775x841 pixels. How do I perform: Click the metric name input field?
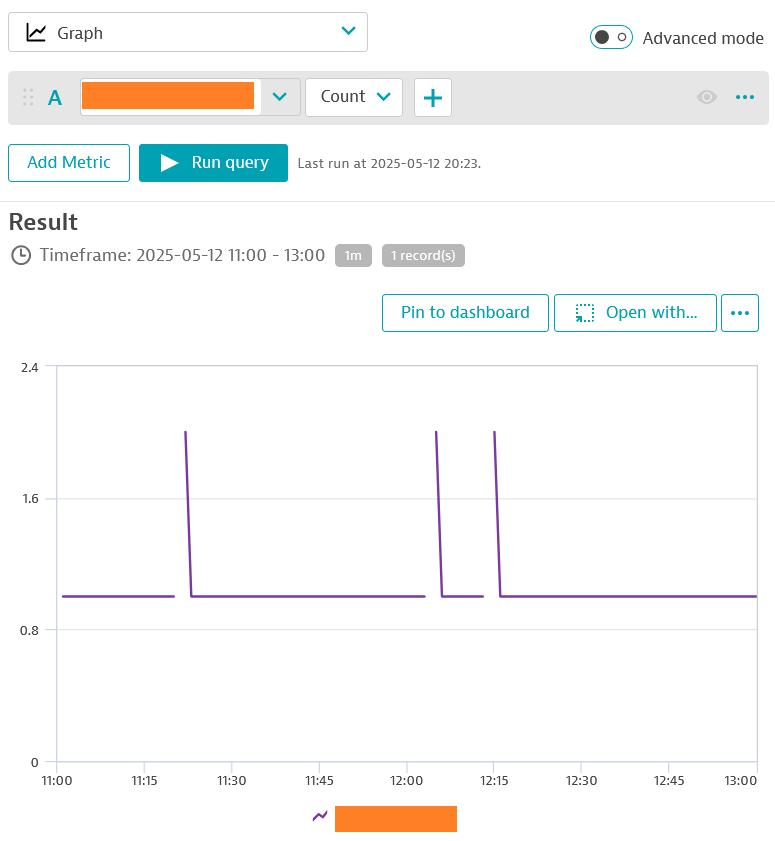pos(168,96)
